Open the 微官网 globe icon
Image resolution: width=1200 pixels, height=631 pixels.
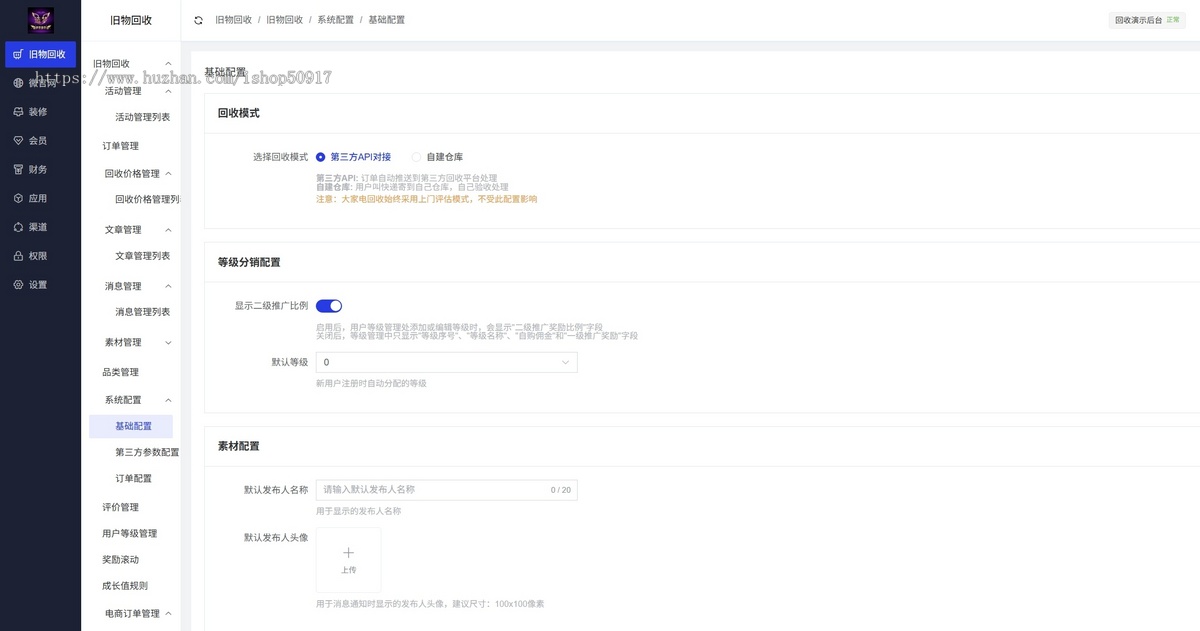click(18, 83)
